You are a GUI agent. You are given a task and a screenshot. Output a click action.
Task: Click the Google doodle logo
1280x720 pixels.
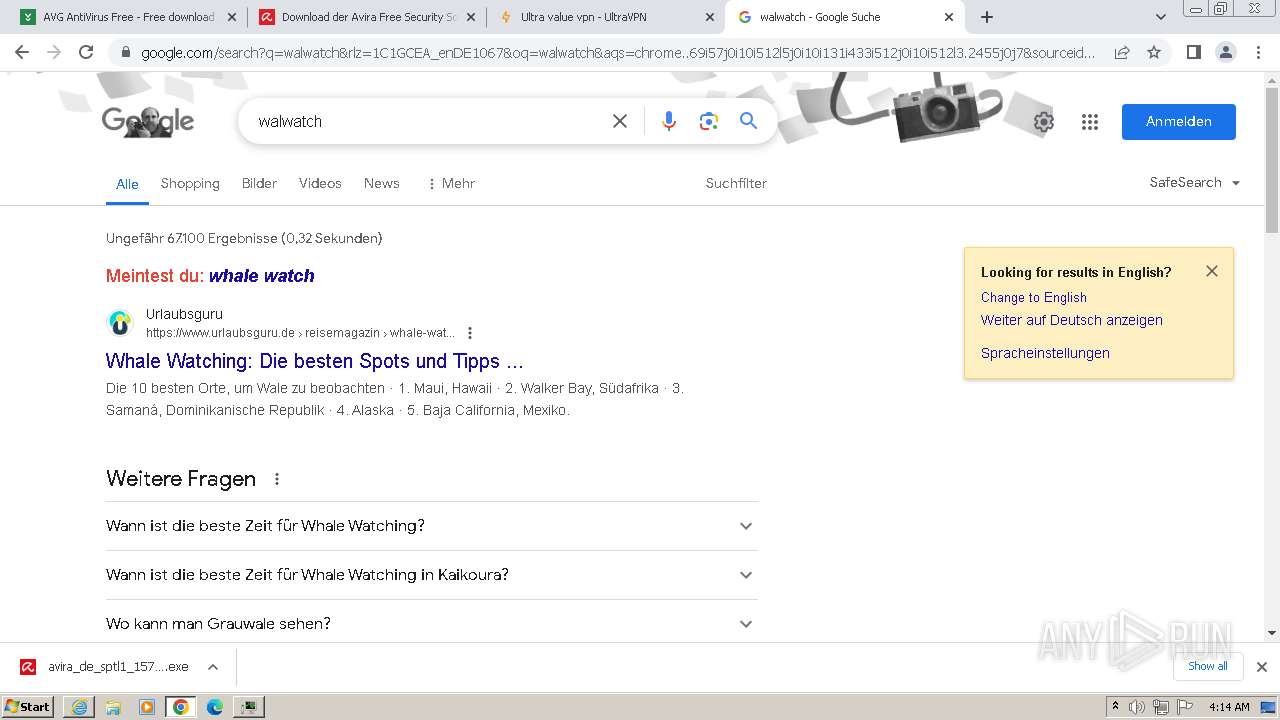(x=148, y=121)
